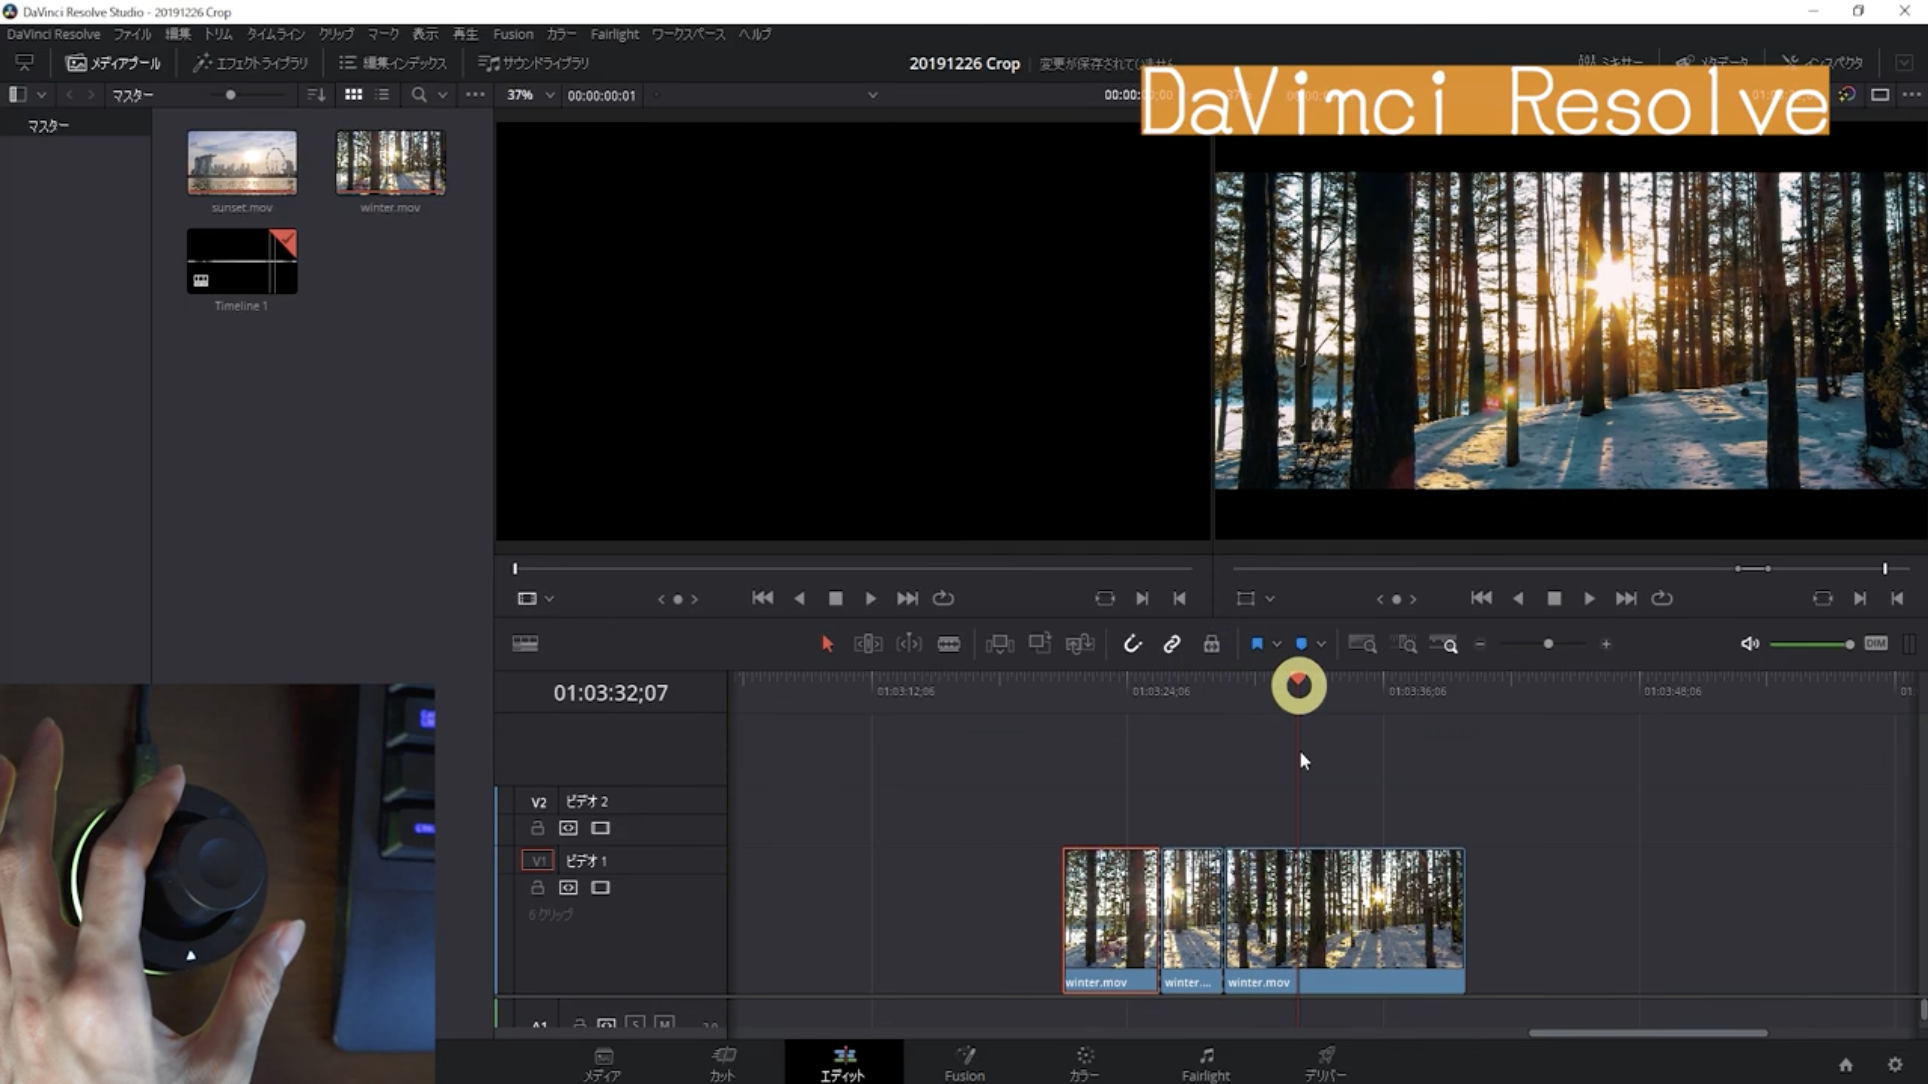
Task: Select the arrow selection mode tool
Action: click(827, 644)
